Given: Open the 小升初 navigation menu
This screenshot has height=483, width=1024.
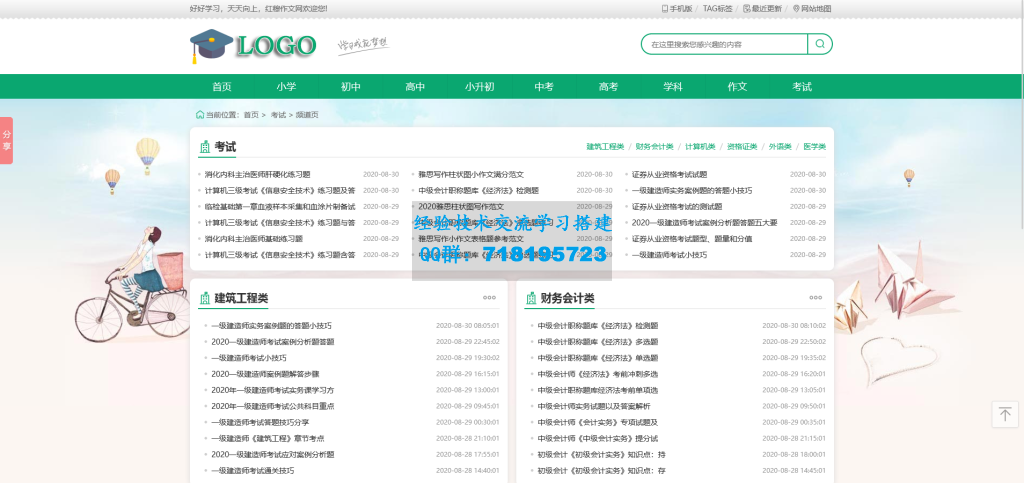Looking at the screenshot, I should (x=479, y=87).
